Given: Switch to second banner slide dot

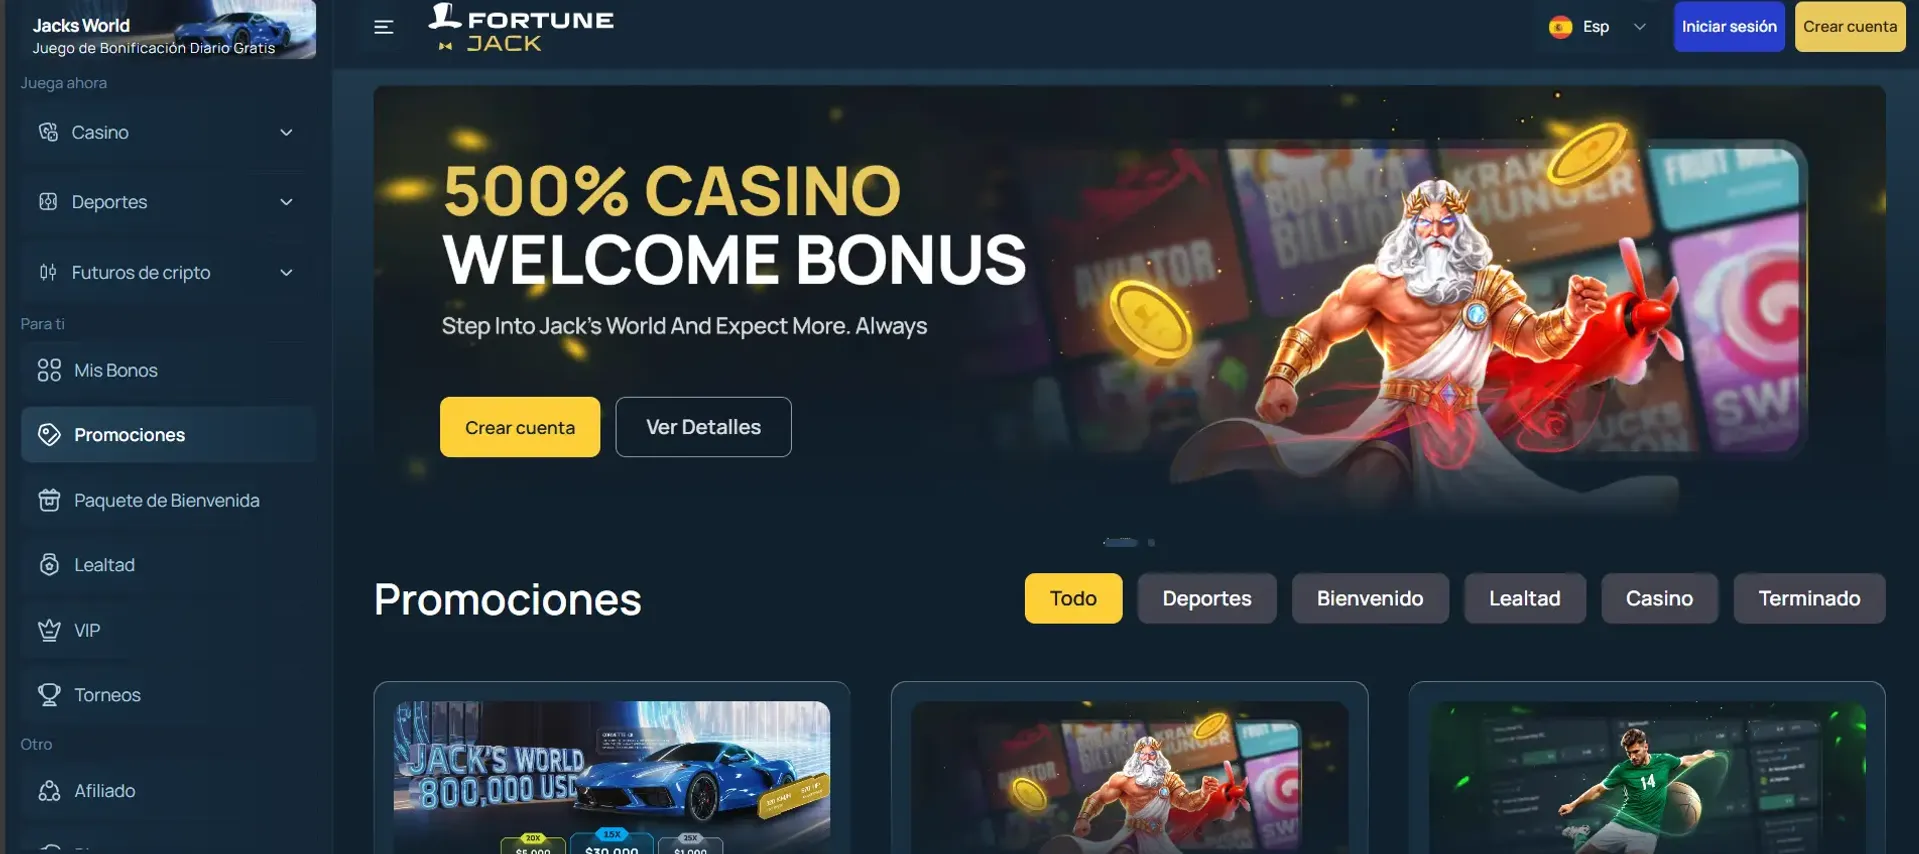Looking at the screenshot, I should pos(1151,542).
